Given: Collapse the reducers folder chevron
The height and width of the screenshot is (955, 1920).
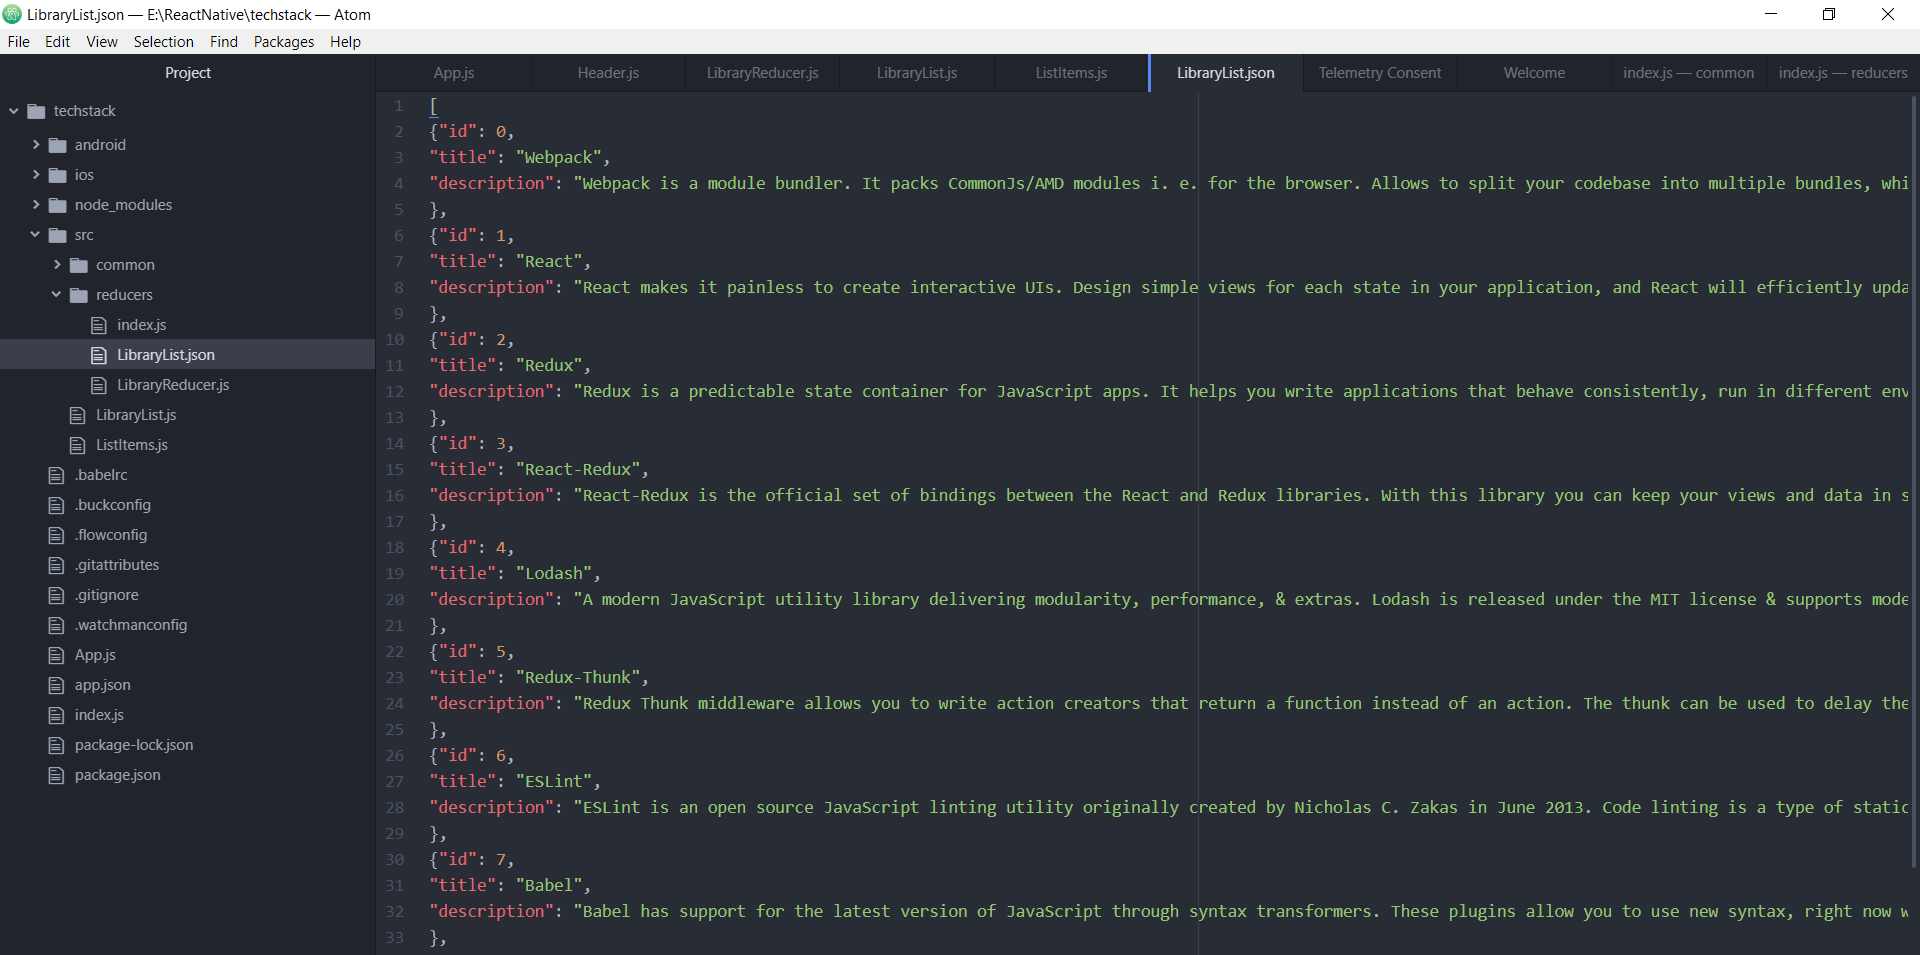Looking at the screenshot, I should (57, 295).
